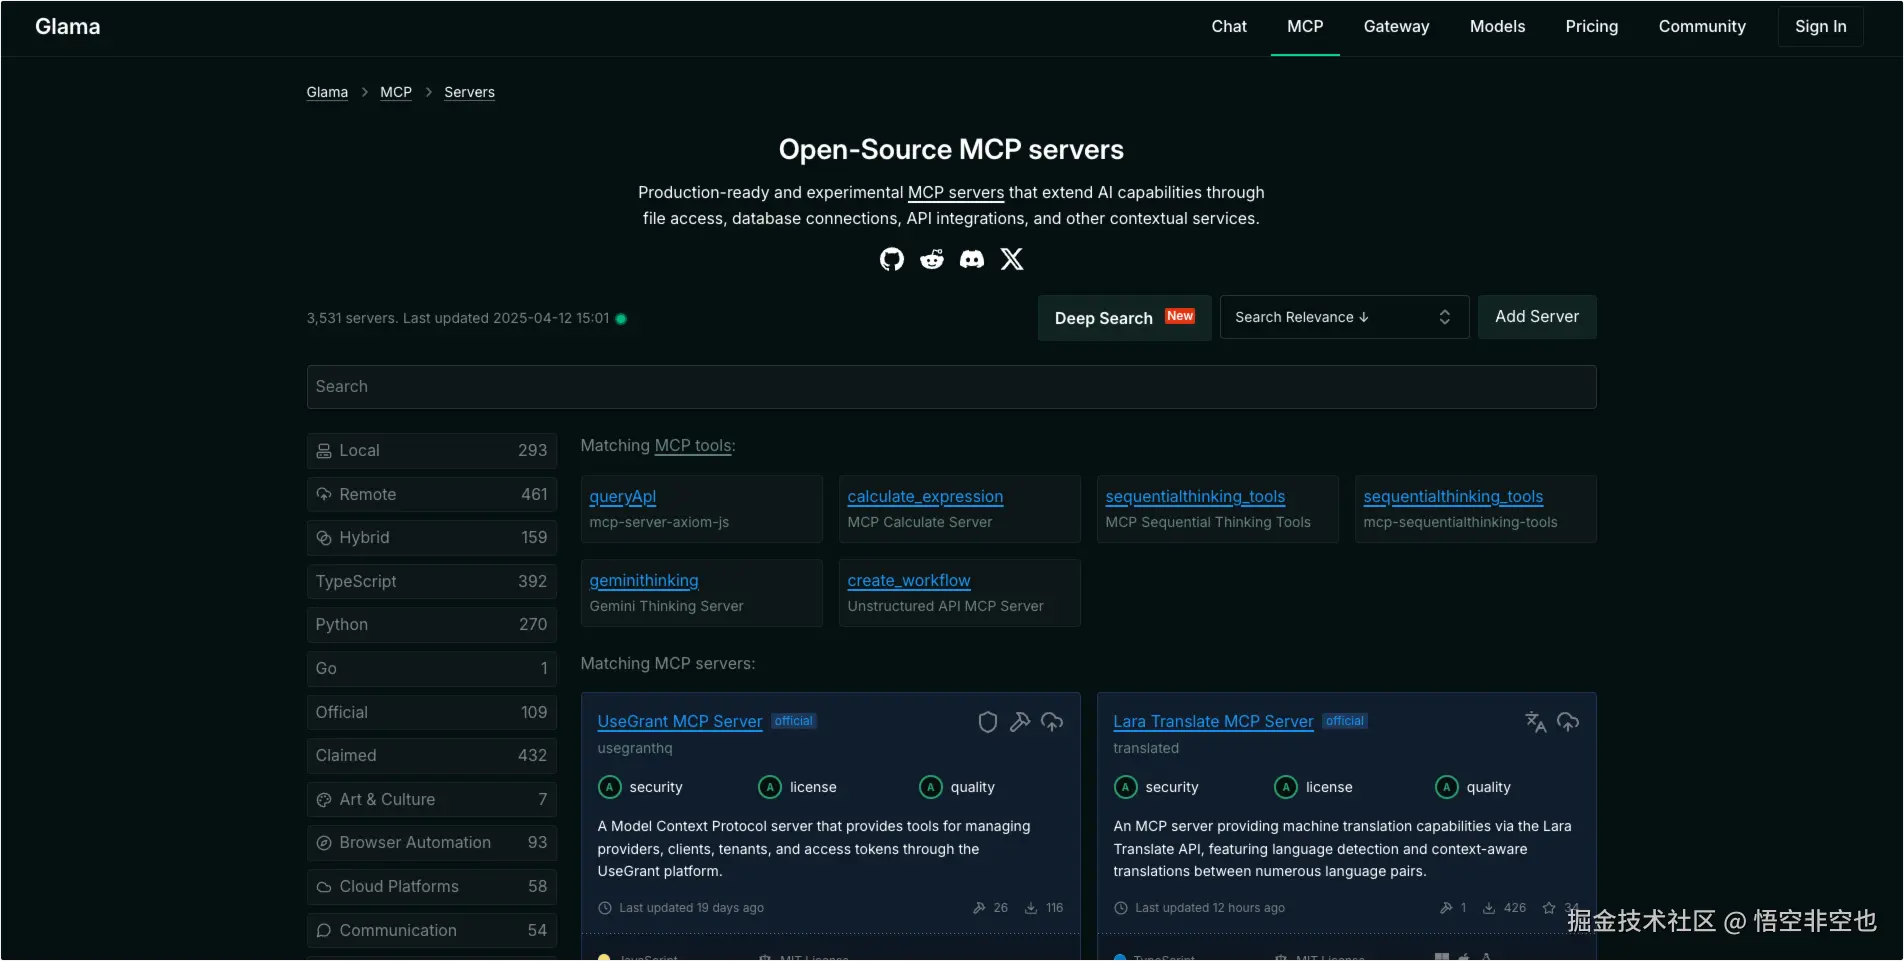1904x961 pixels.
Task: Open the Discord icon link
Action: [x=972, y=260]
